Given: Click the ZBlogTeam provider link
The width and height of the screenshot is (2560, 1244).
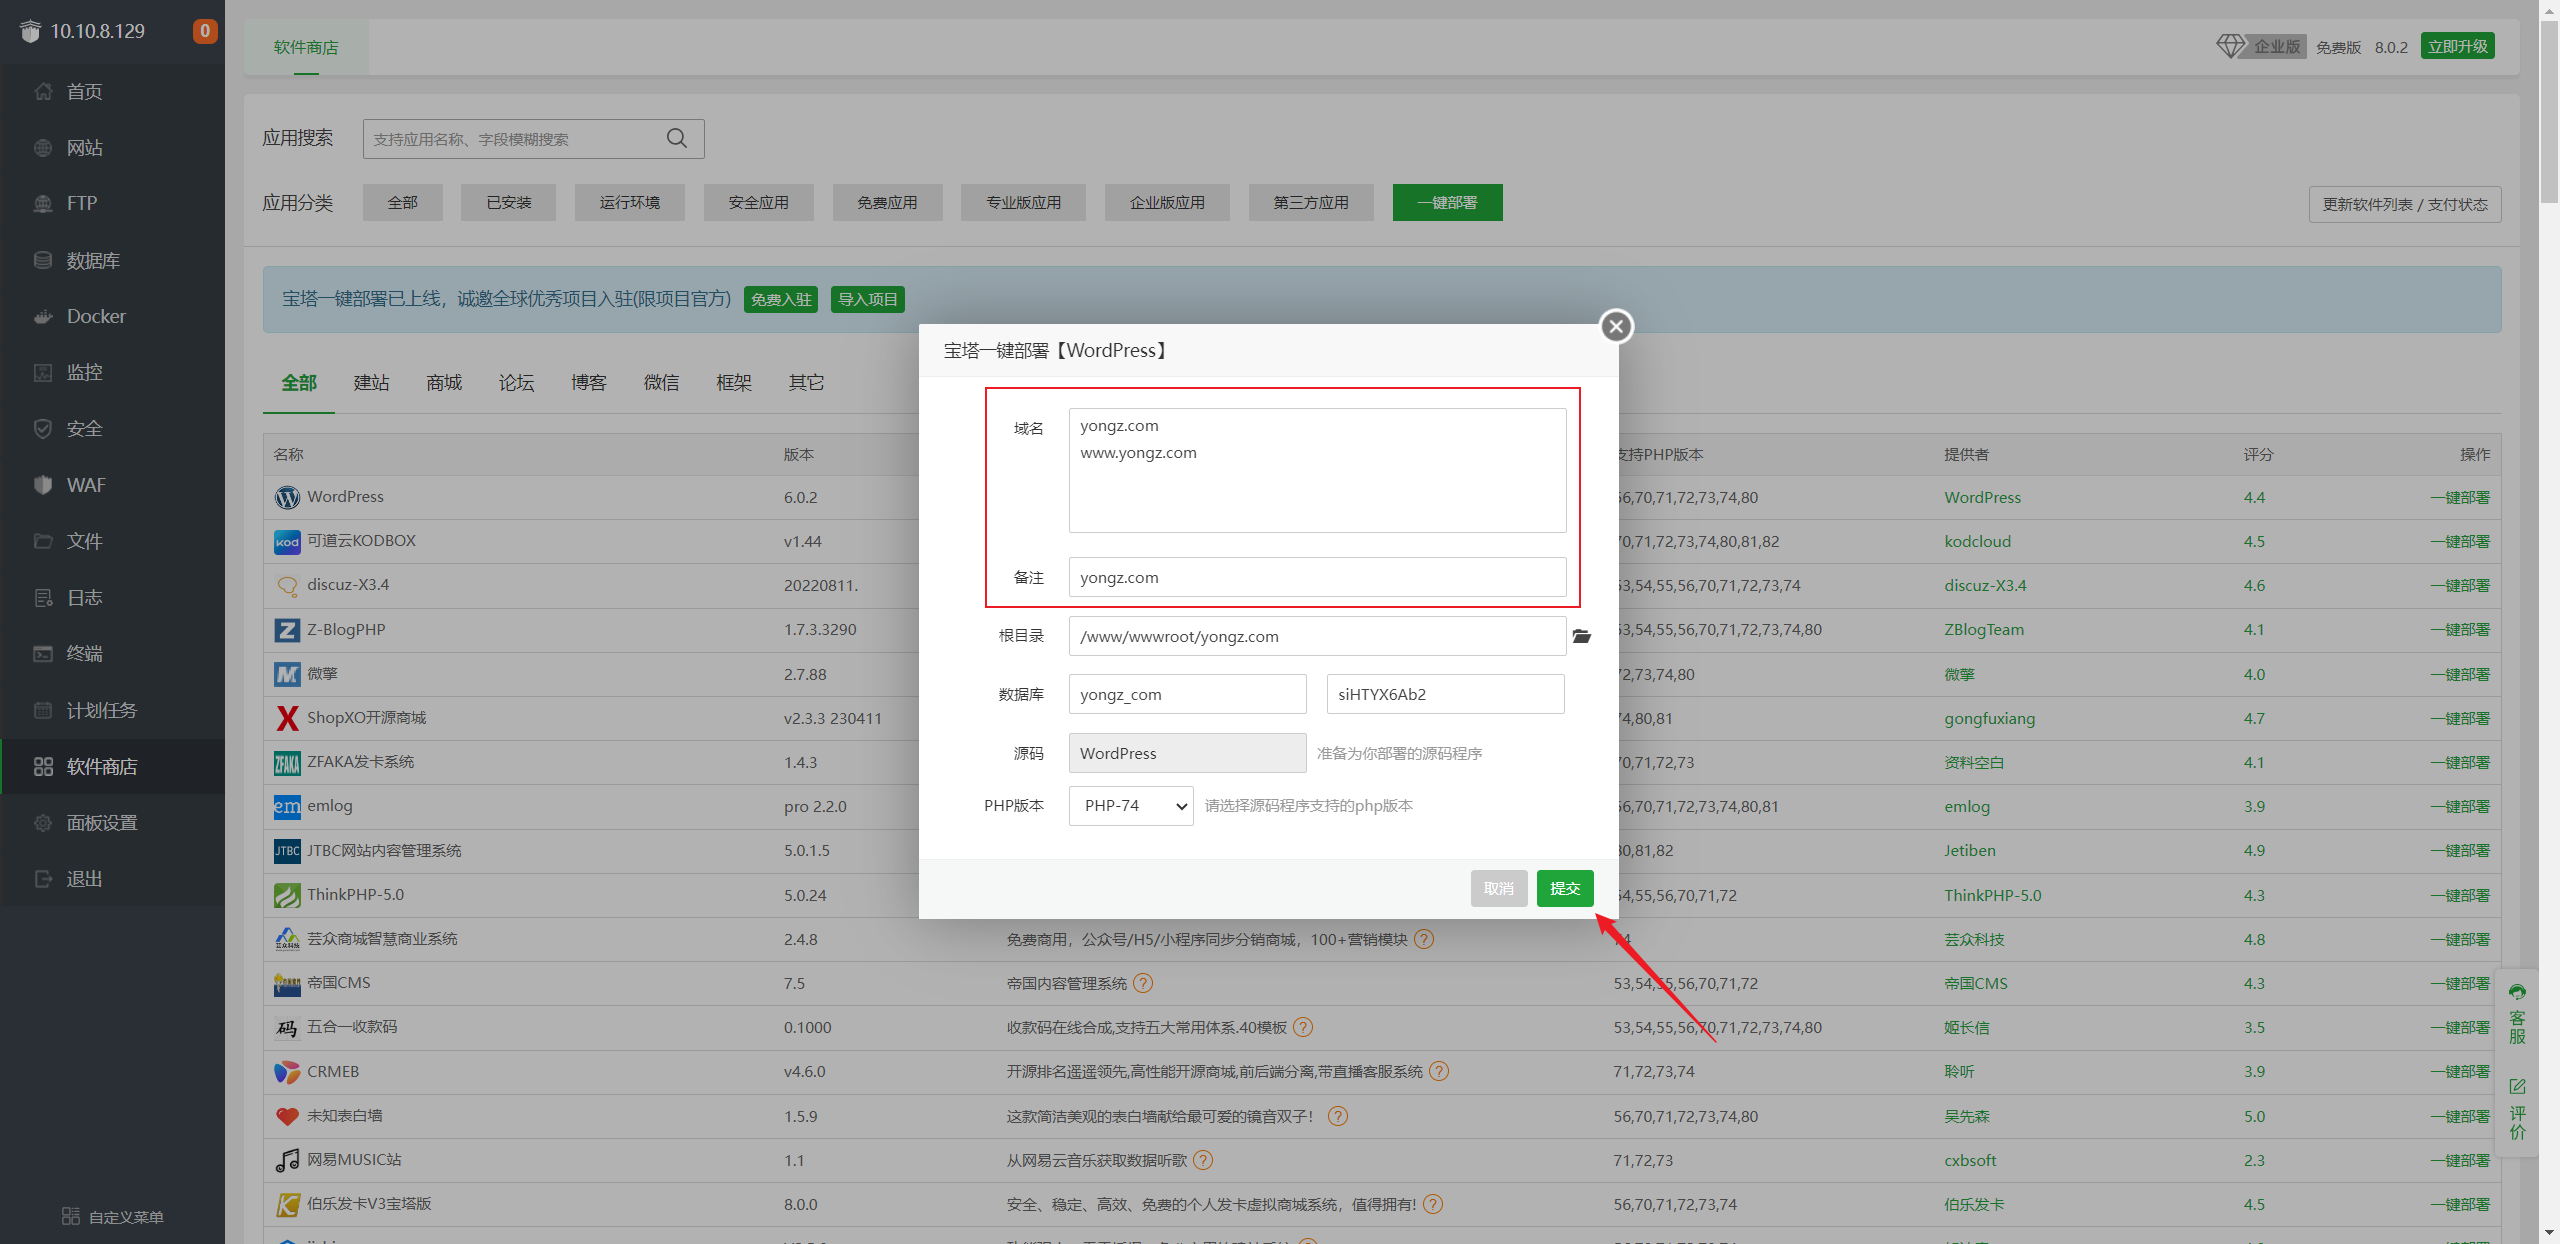Looking at the screenshot, I should click(1983, 630).
